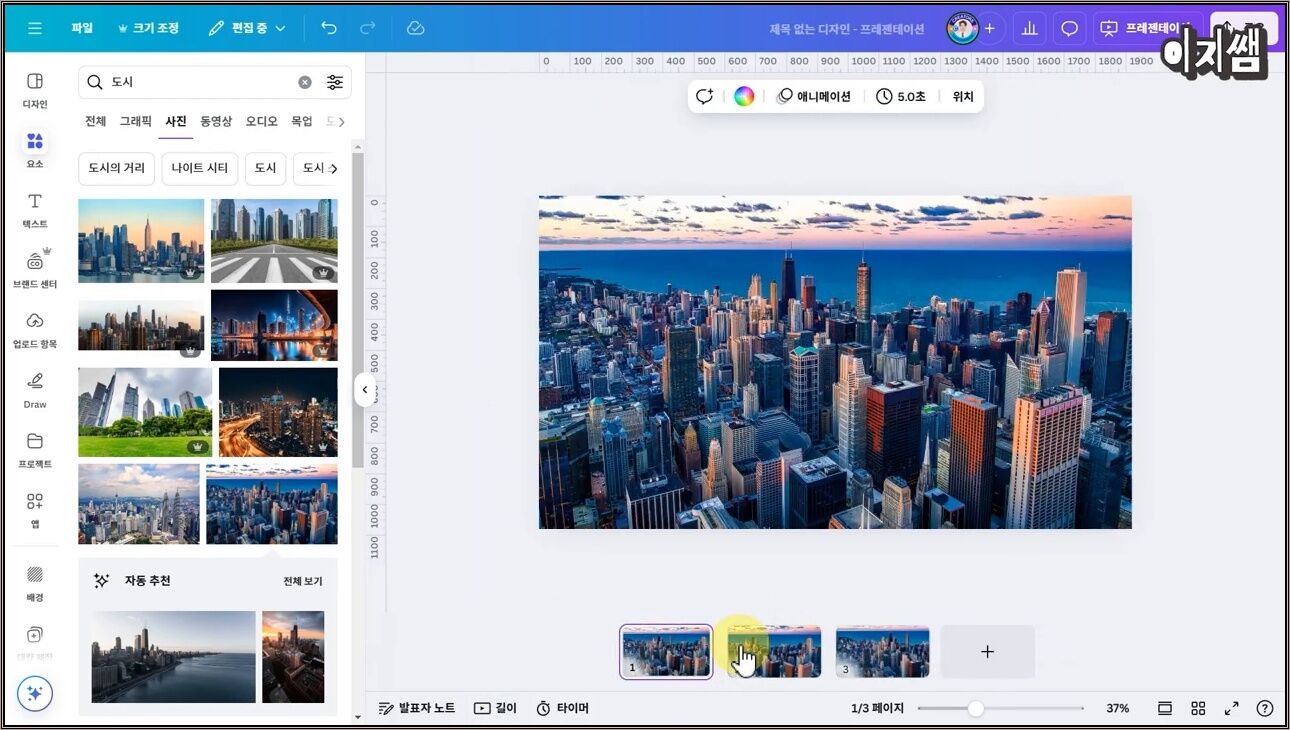1290x730 pixels.
Task: Open the magic comment icon in toolbar
Action: coord(705,96)
